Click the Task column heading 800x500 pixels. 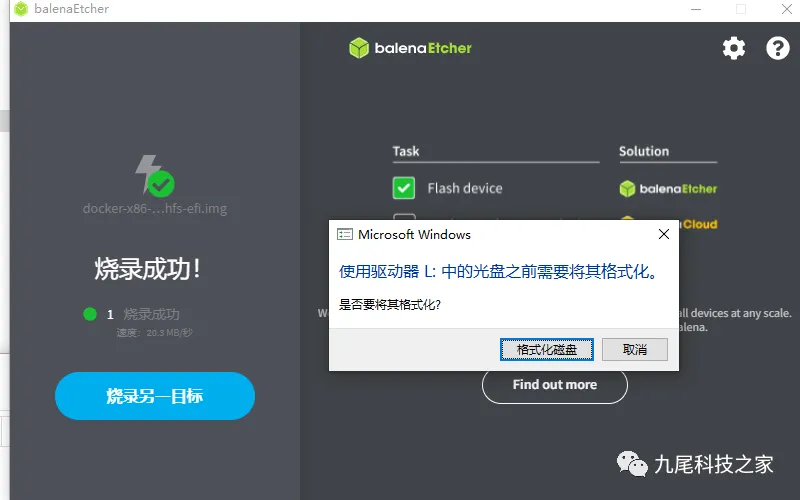(x=406, y=151)
